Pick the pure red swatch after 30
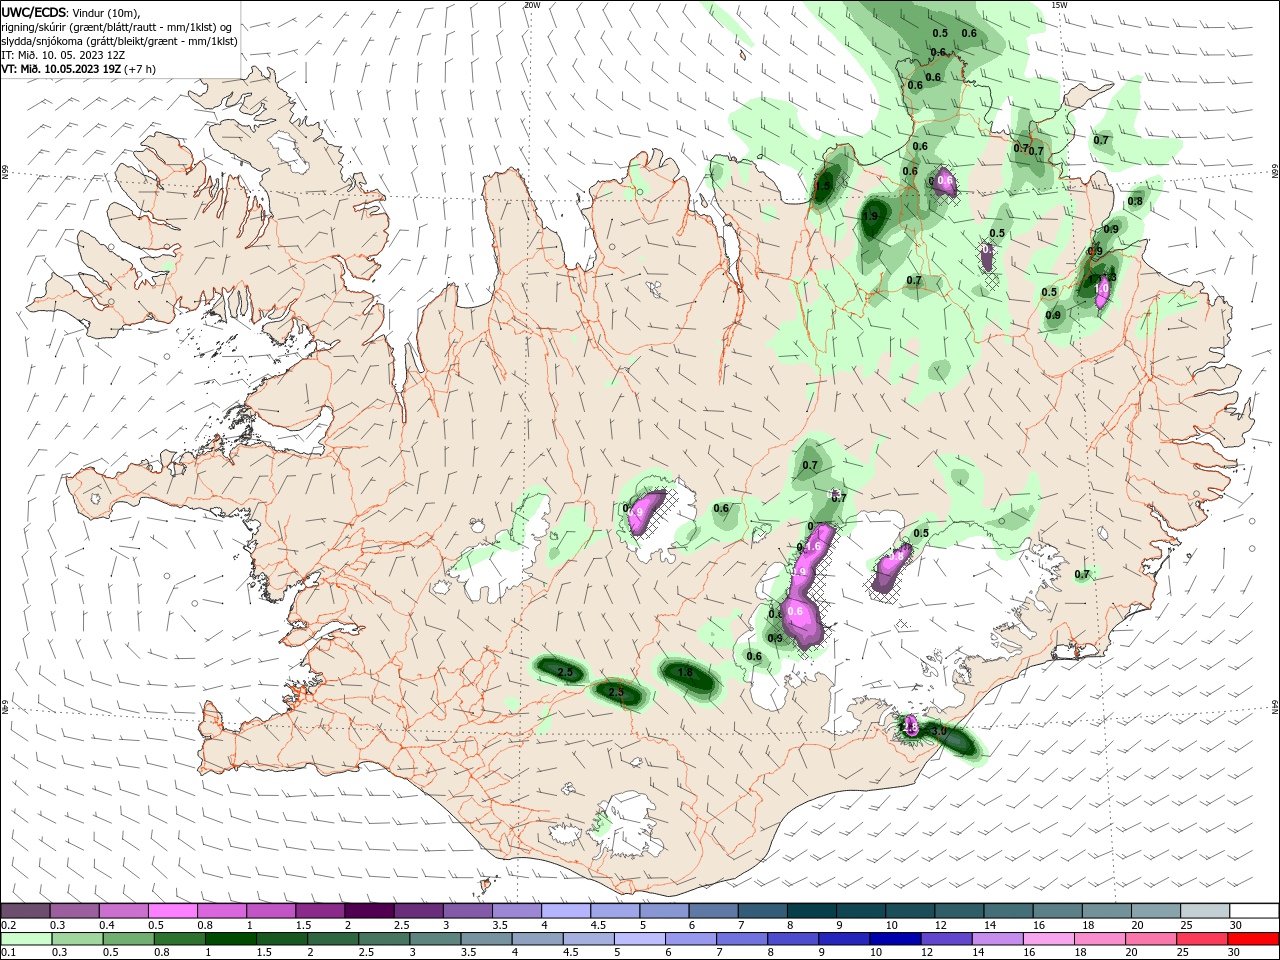 pos(1254,939)
